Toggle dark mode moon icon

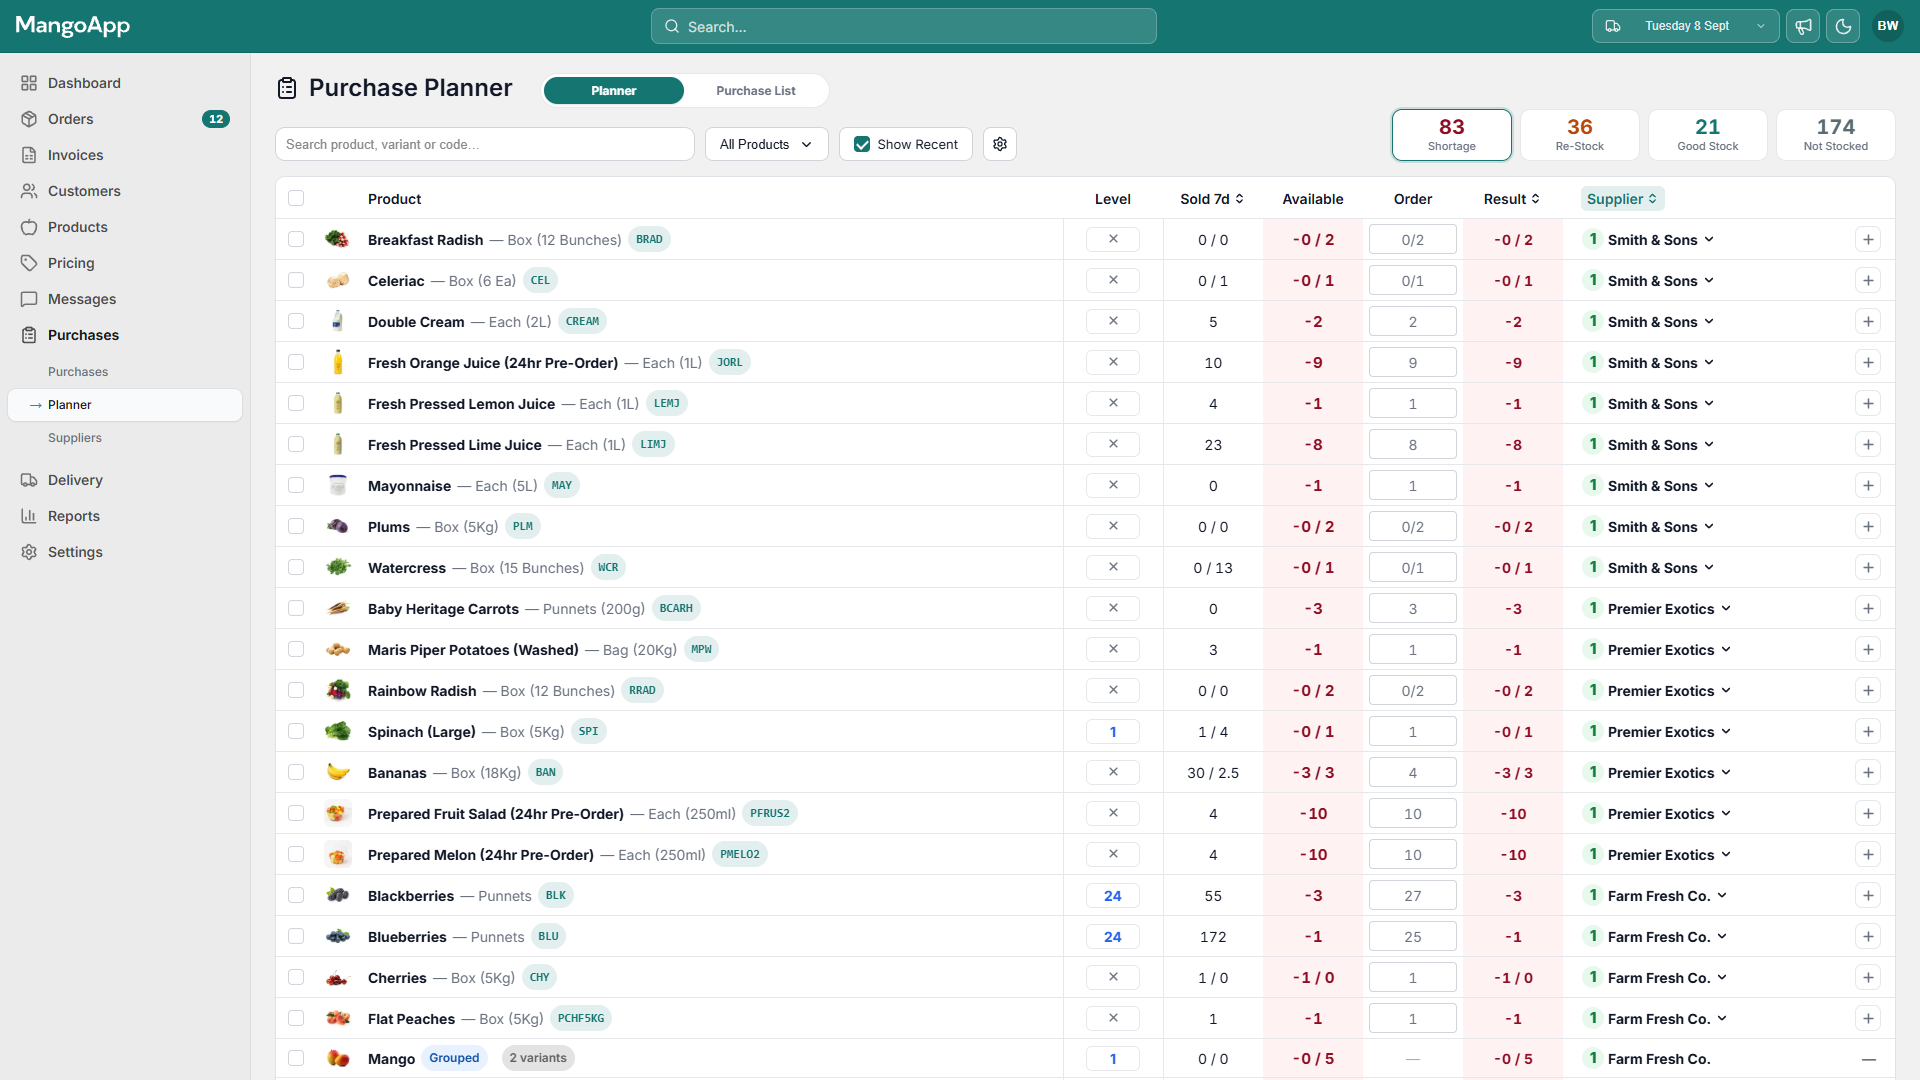point(1843,26)
